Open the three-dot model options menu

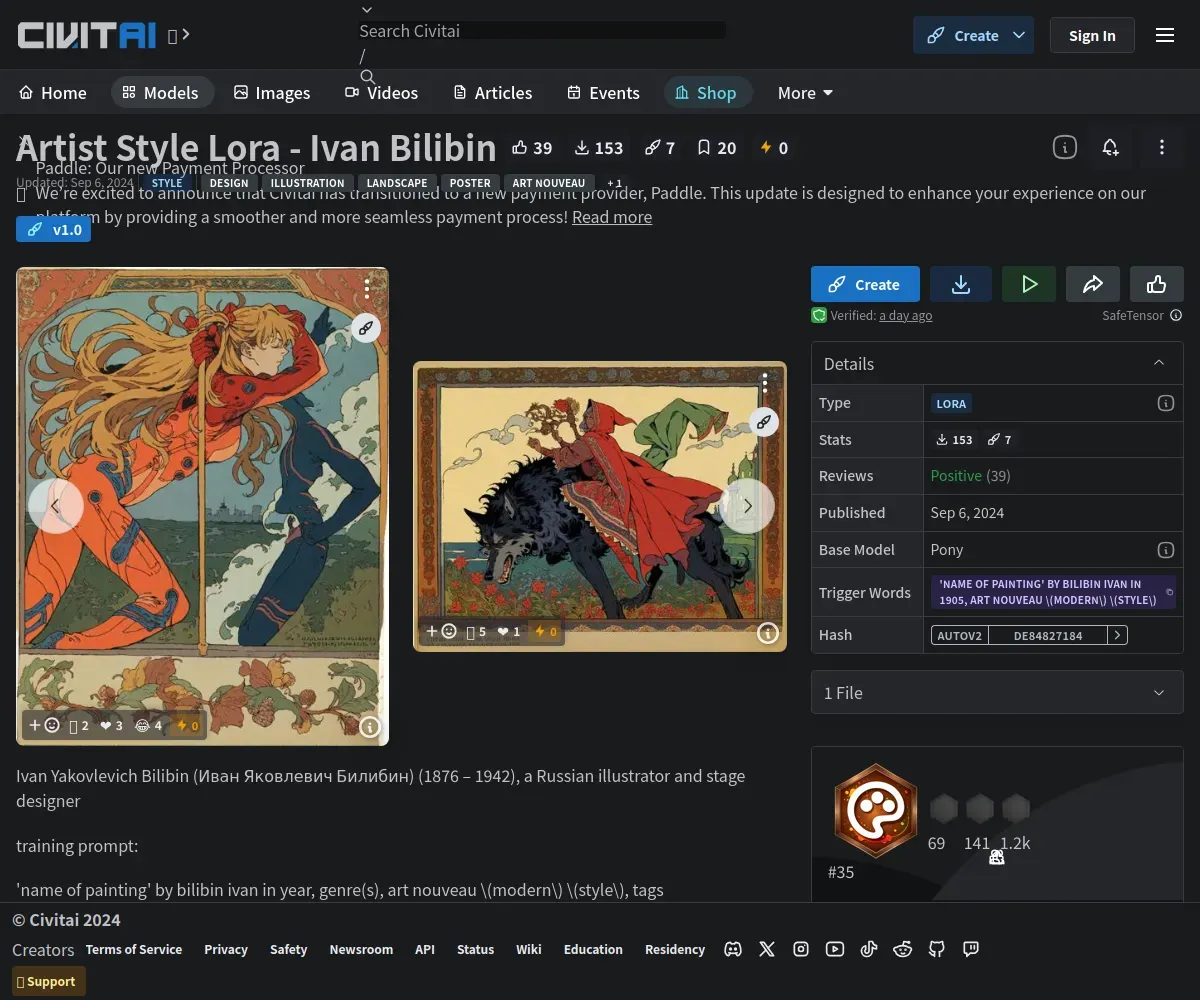coord(1161,147)
